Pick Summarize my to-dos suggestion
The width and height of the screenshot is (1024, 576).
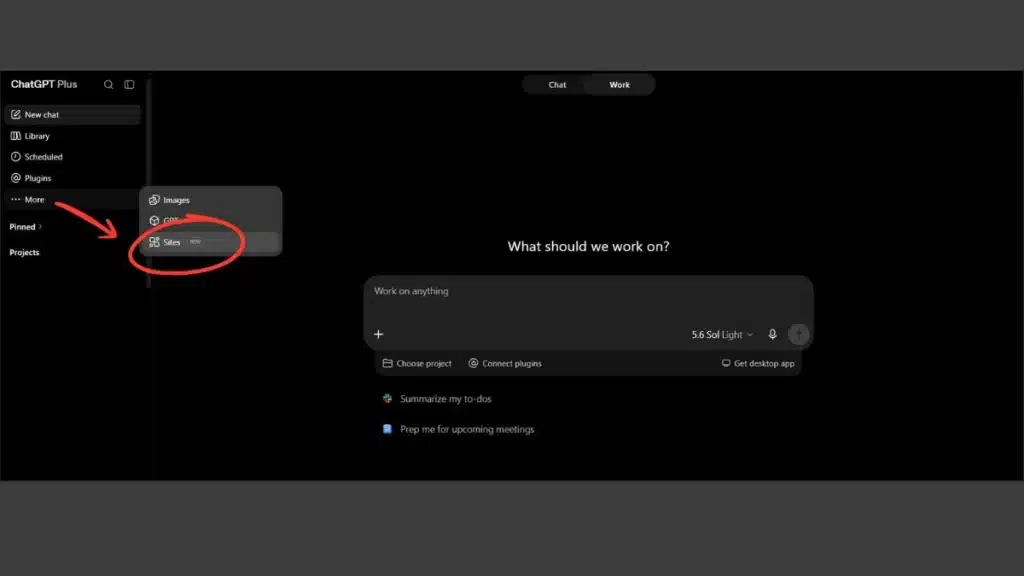click(437, 398)
